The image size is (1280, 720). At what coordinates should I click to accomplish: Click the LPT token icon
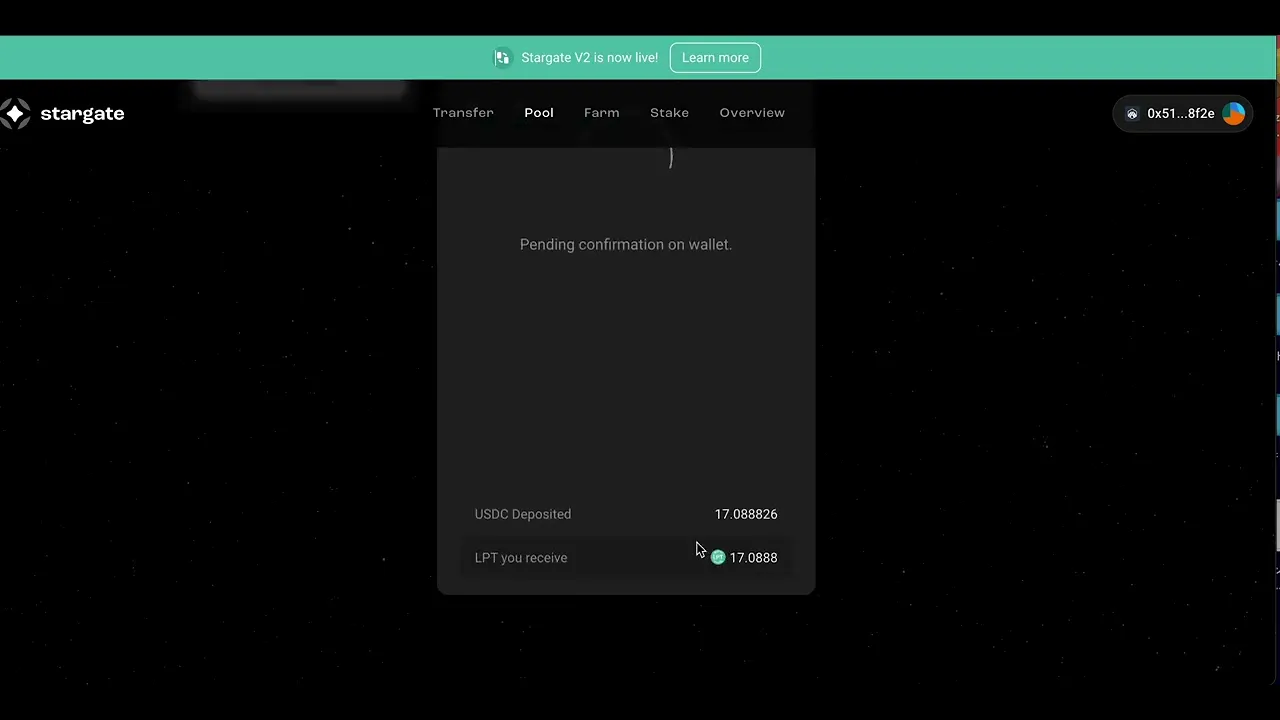718,558
